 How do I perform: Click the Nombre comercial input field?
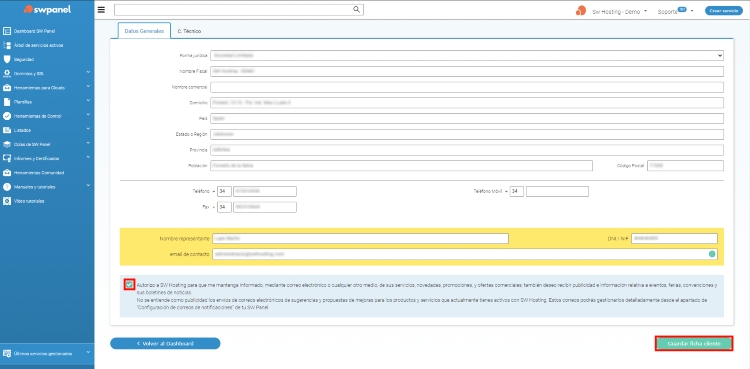[x=467, y=87]
